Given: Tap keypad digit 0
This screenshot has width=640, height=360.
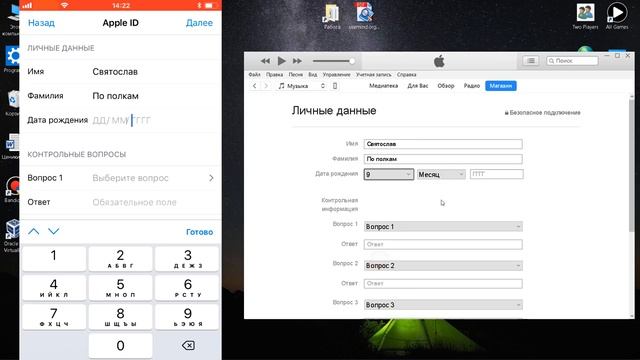Looking at the screenshot, I should click(120, 346).
